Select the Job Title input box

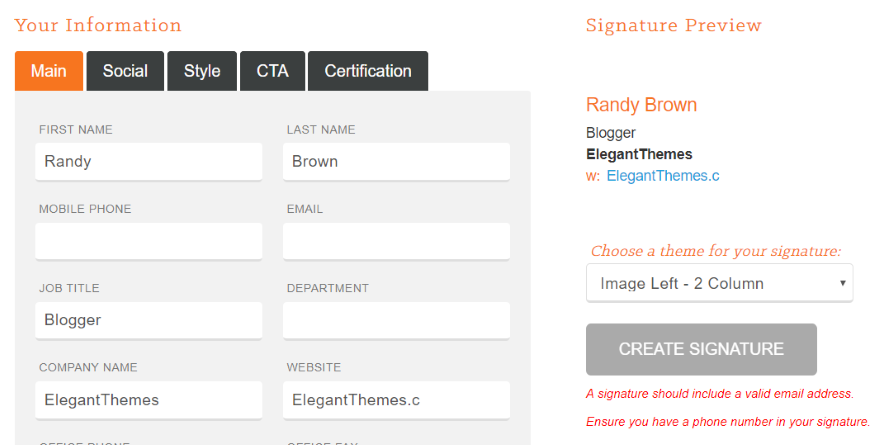148,320
